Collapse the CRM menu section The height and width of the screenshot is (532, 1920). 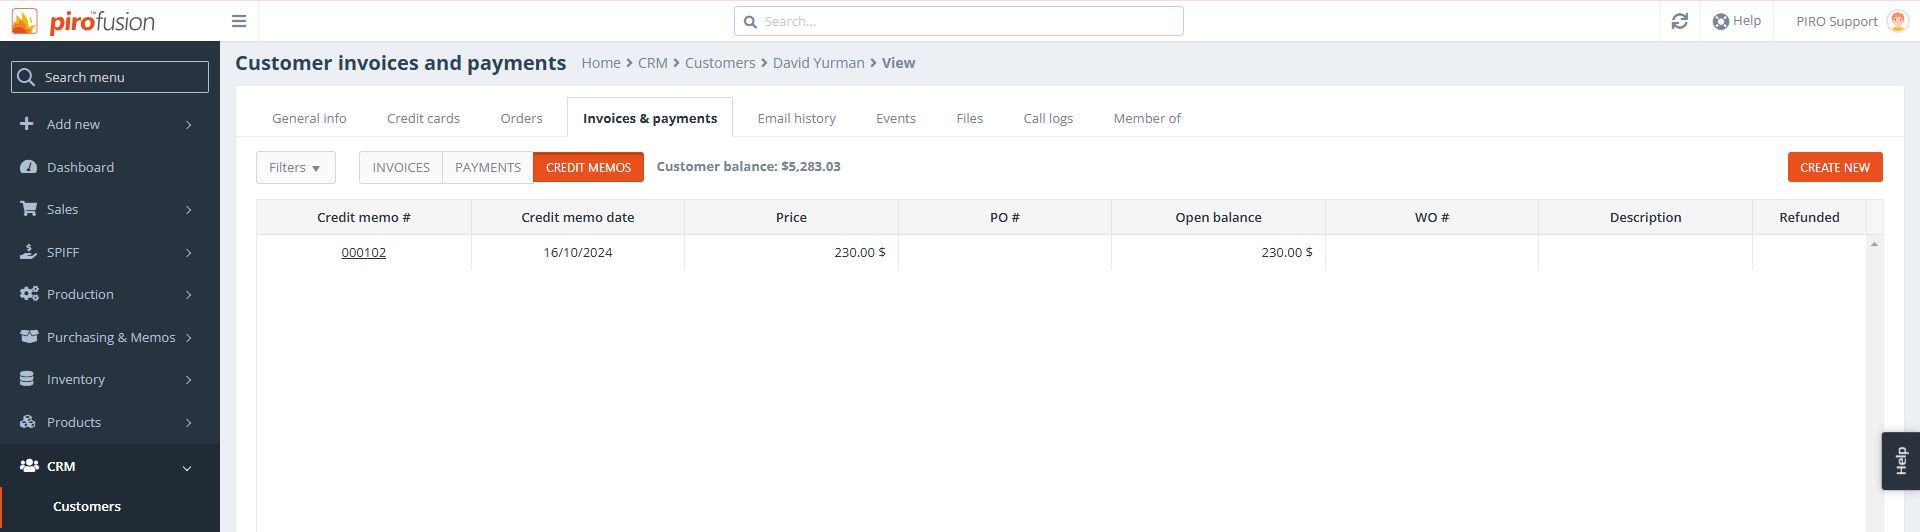pyautogui.click(x=186, y=467)
